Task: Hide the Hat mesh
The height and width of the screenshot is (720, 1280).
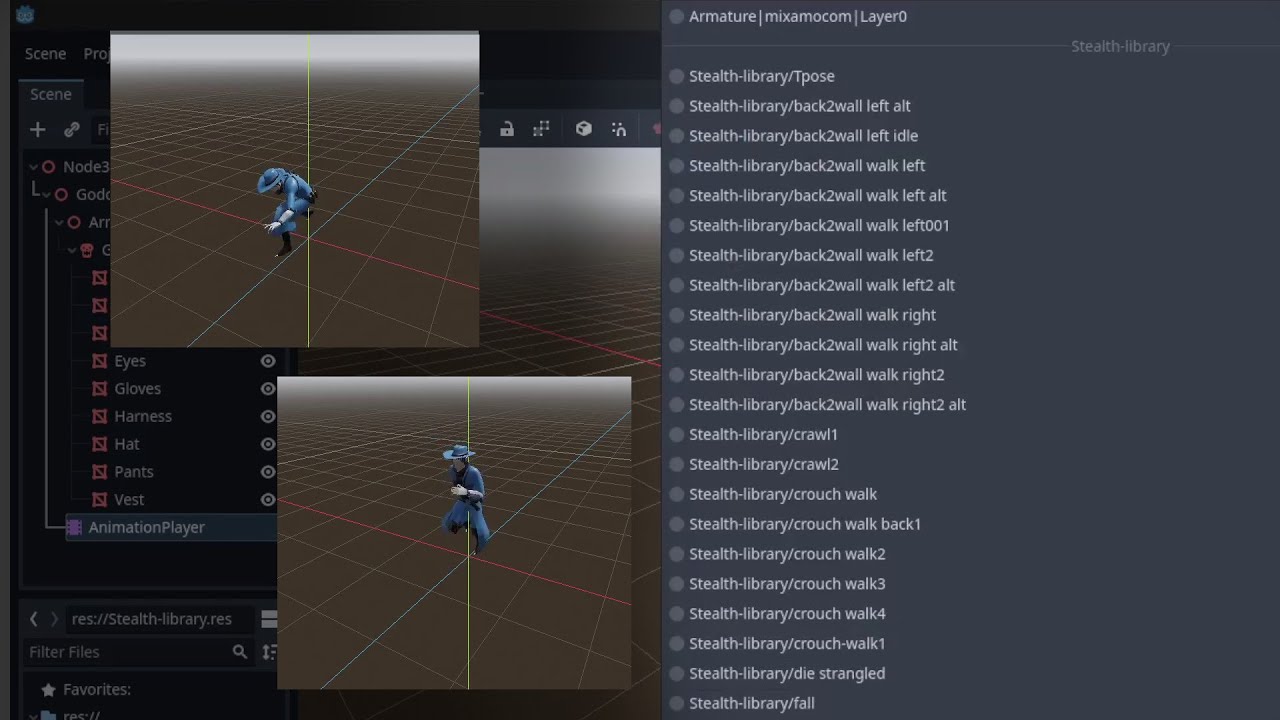Action: pyautogui.click(x=268, y=444)
